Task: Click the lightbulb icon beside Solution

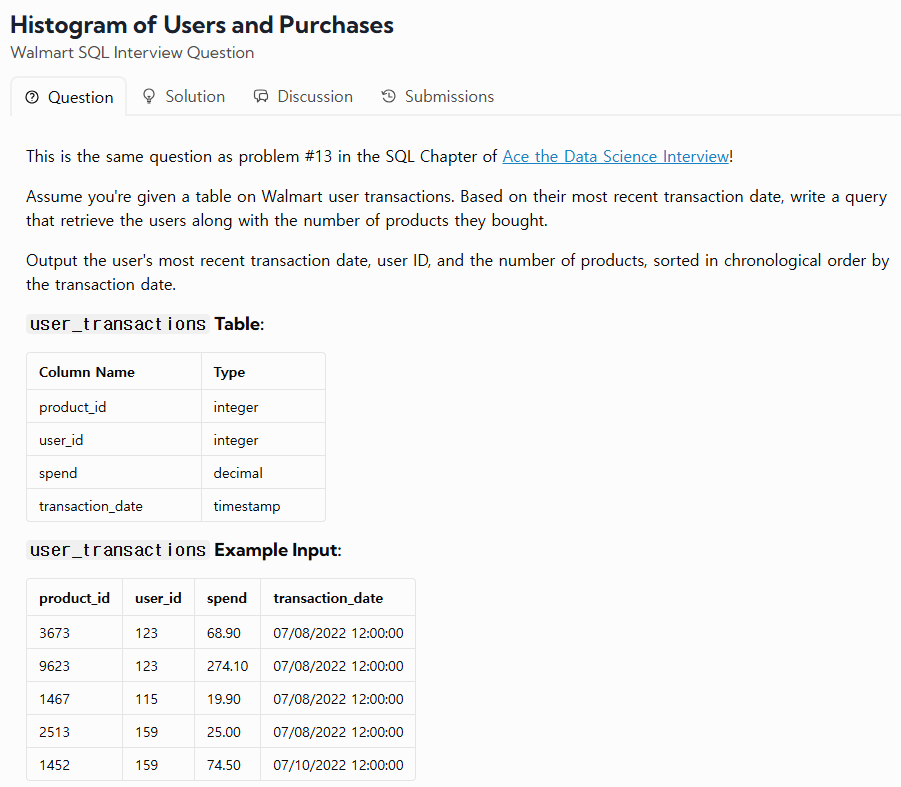Action: (149, 97)
